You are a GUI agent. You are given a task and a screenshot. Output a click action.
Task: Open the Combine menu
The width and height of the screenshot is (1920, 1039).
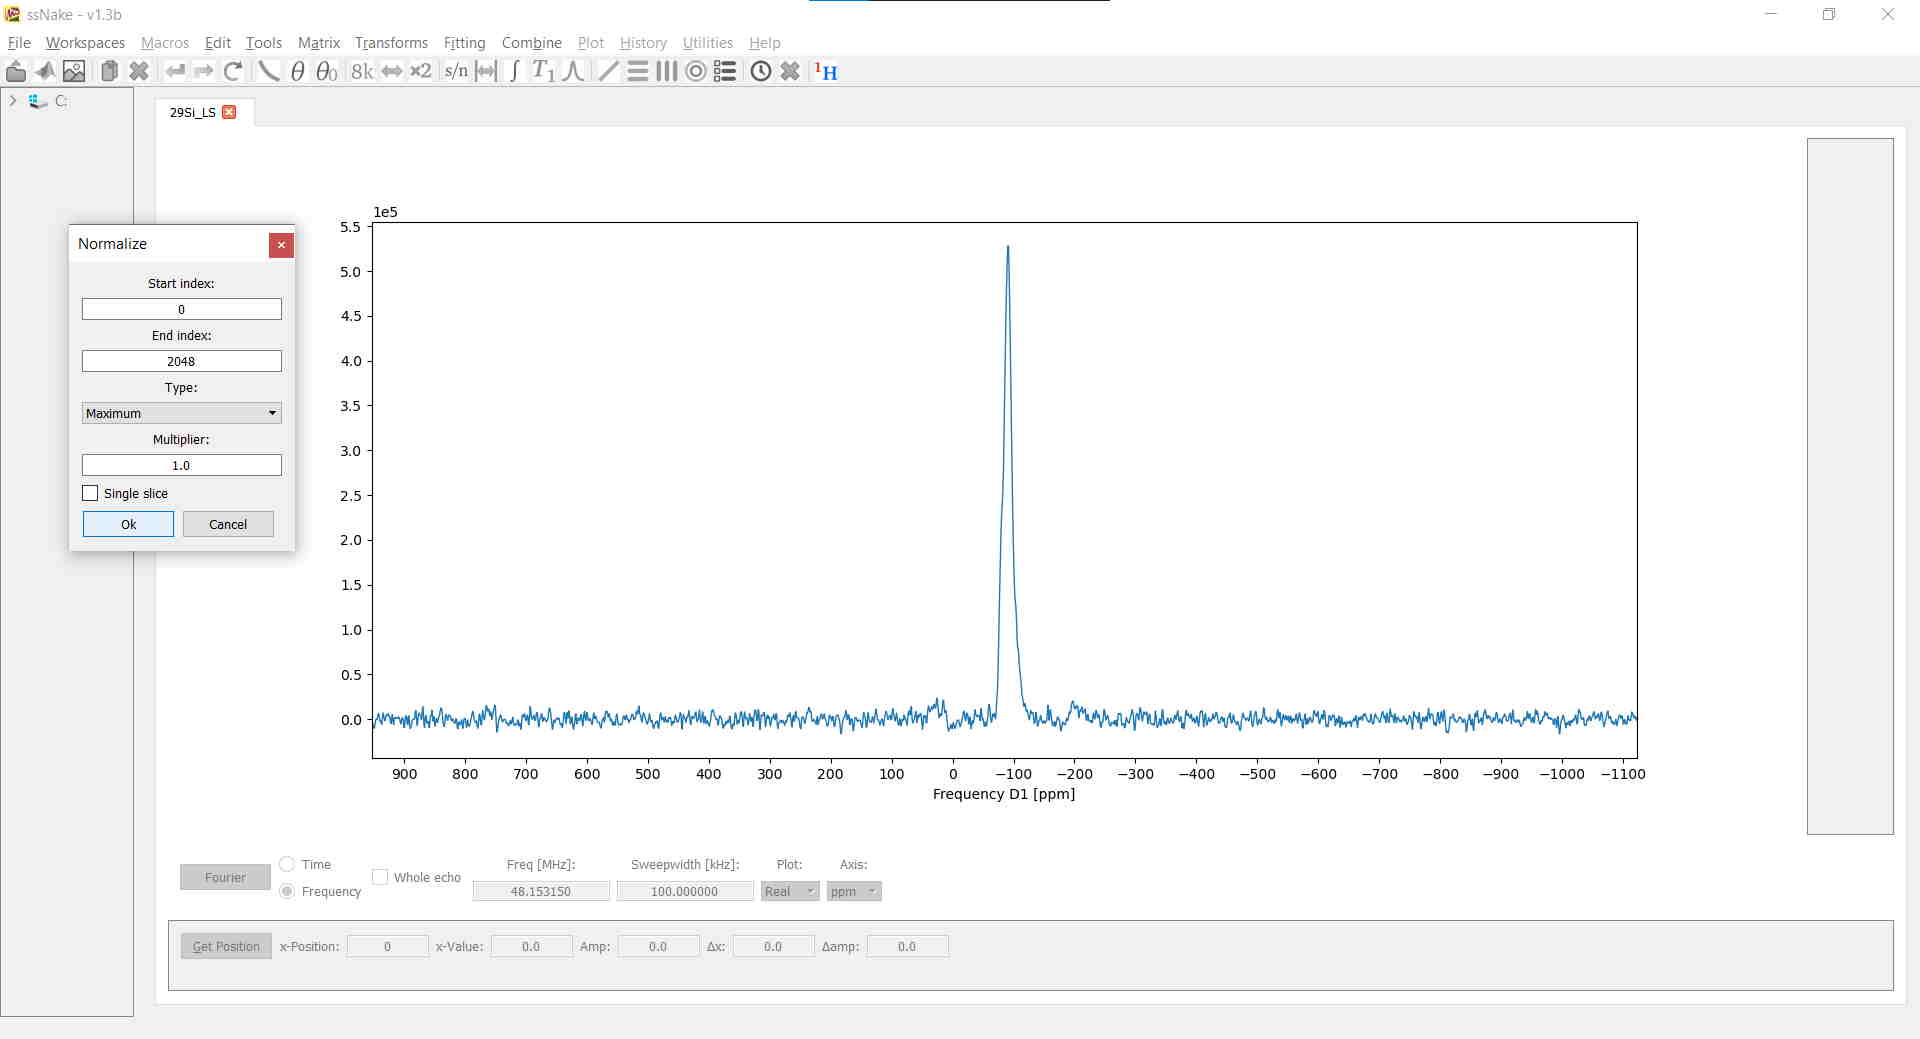tap(531, 43)
